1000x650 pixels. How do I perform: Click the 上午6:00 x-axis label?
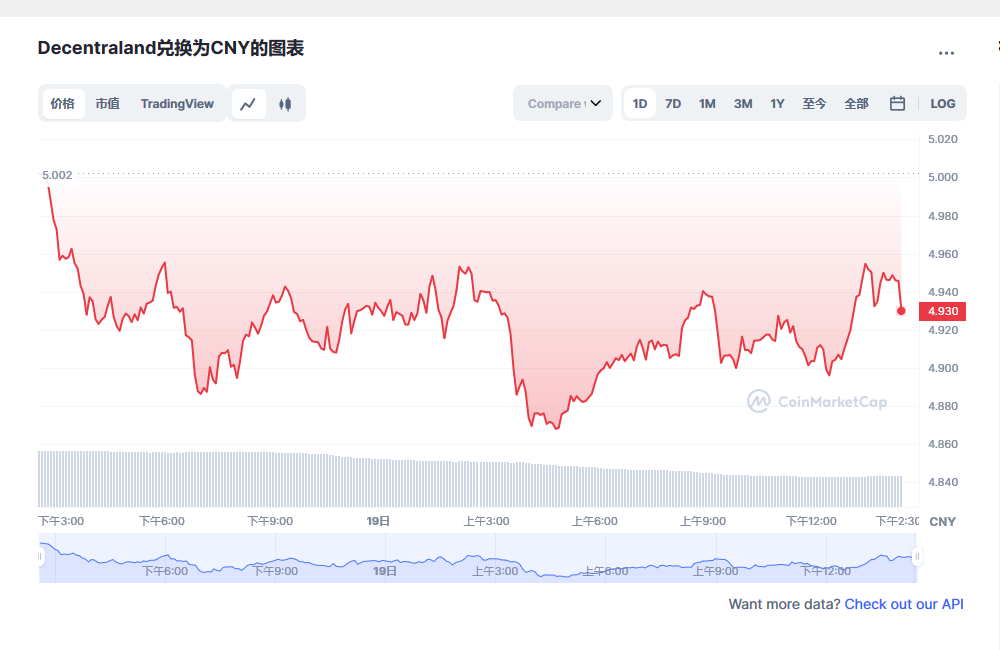tap(594, 521)
